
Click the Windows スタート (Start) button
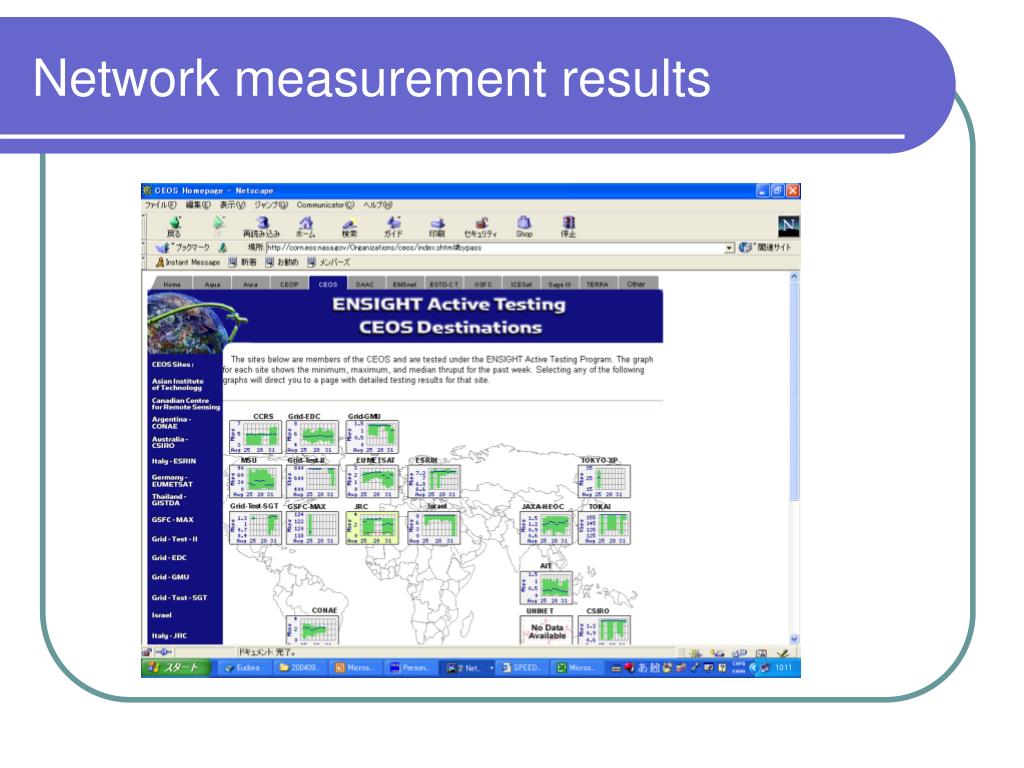pos(176,667)
